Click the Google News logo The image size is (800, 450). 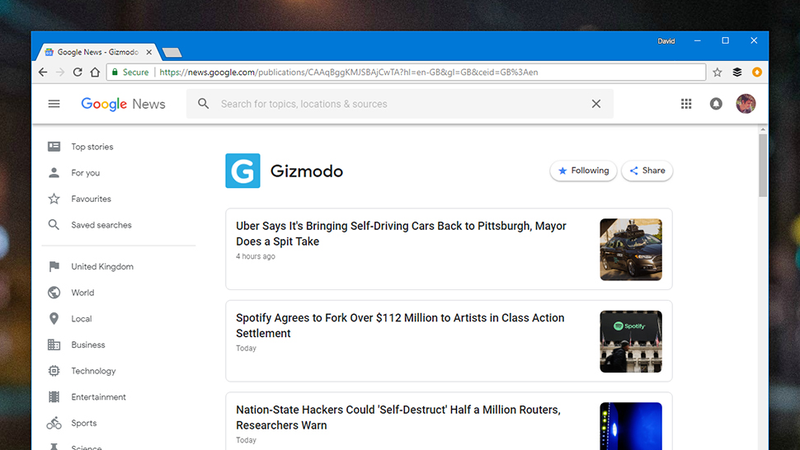[123, 104]
